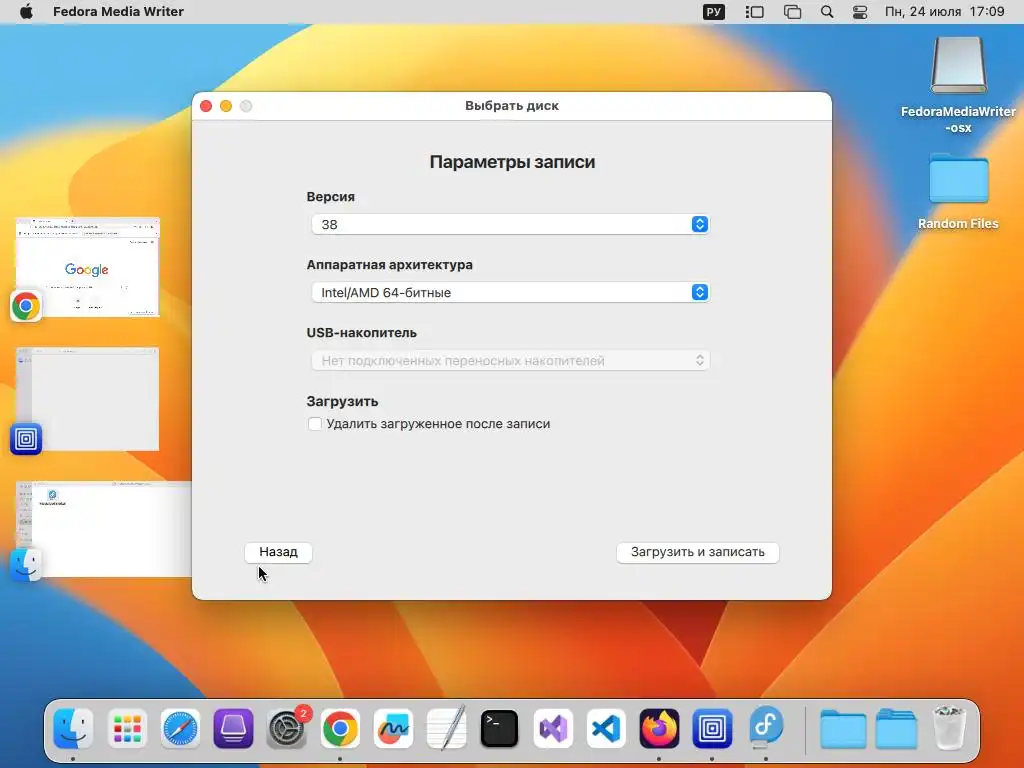Minimize the Выбрать диск window
This screenshot has width=1024, height=768.
pos(226,106)
